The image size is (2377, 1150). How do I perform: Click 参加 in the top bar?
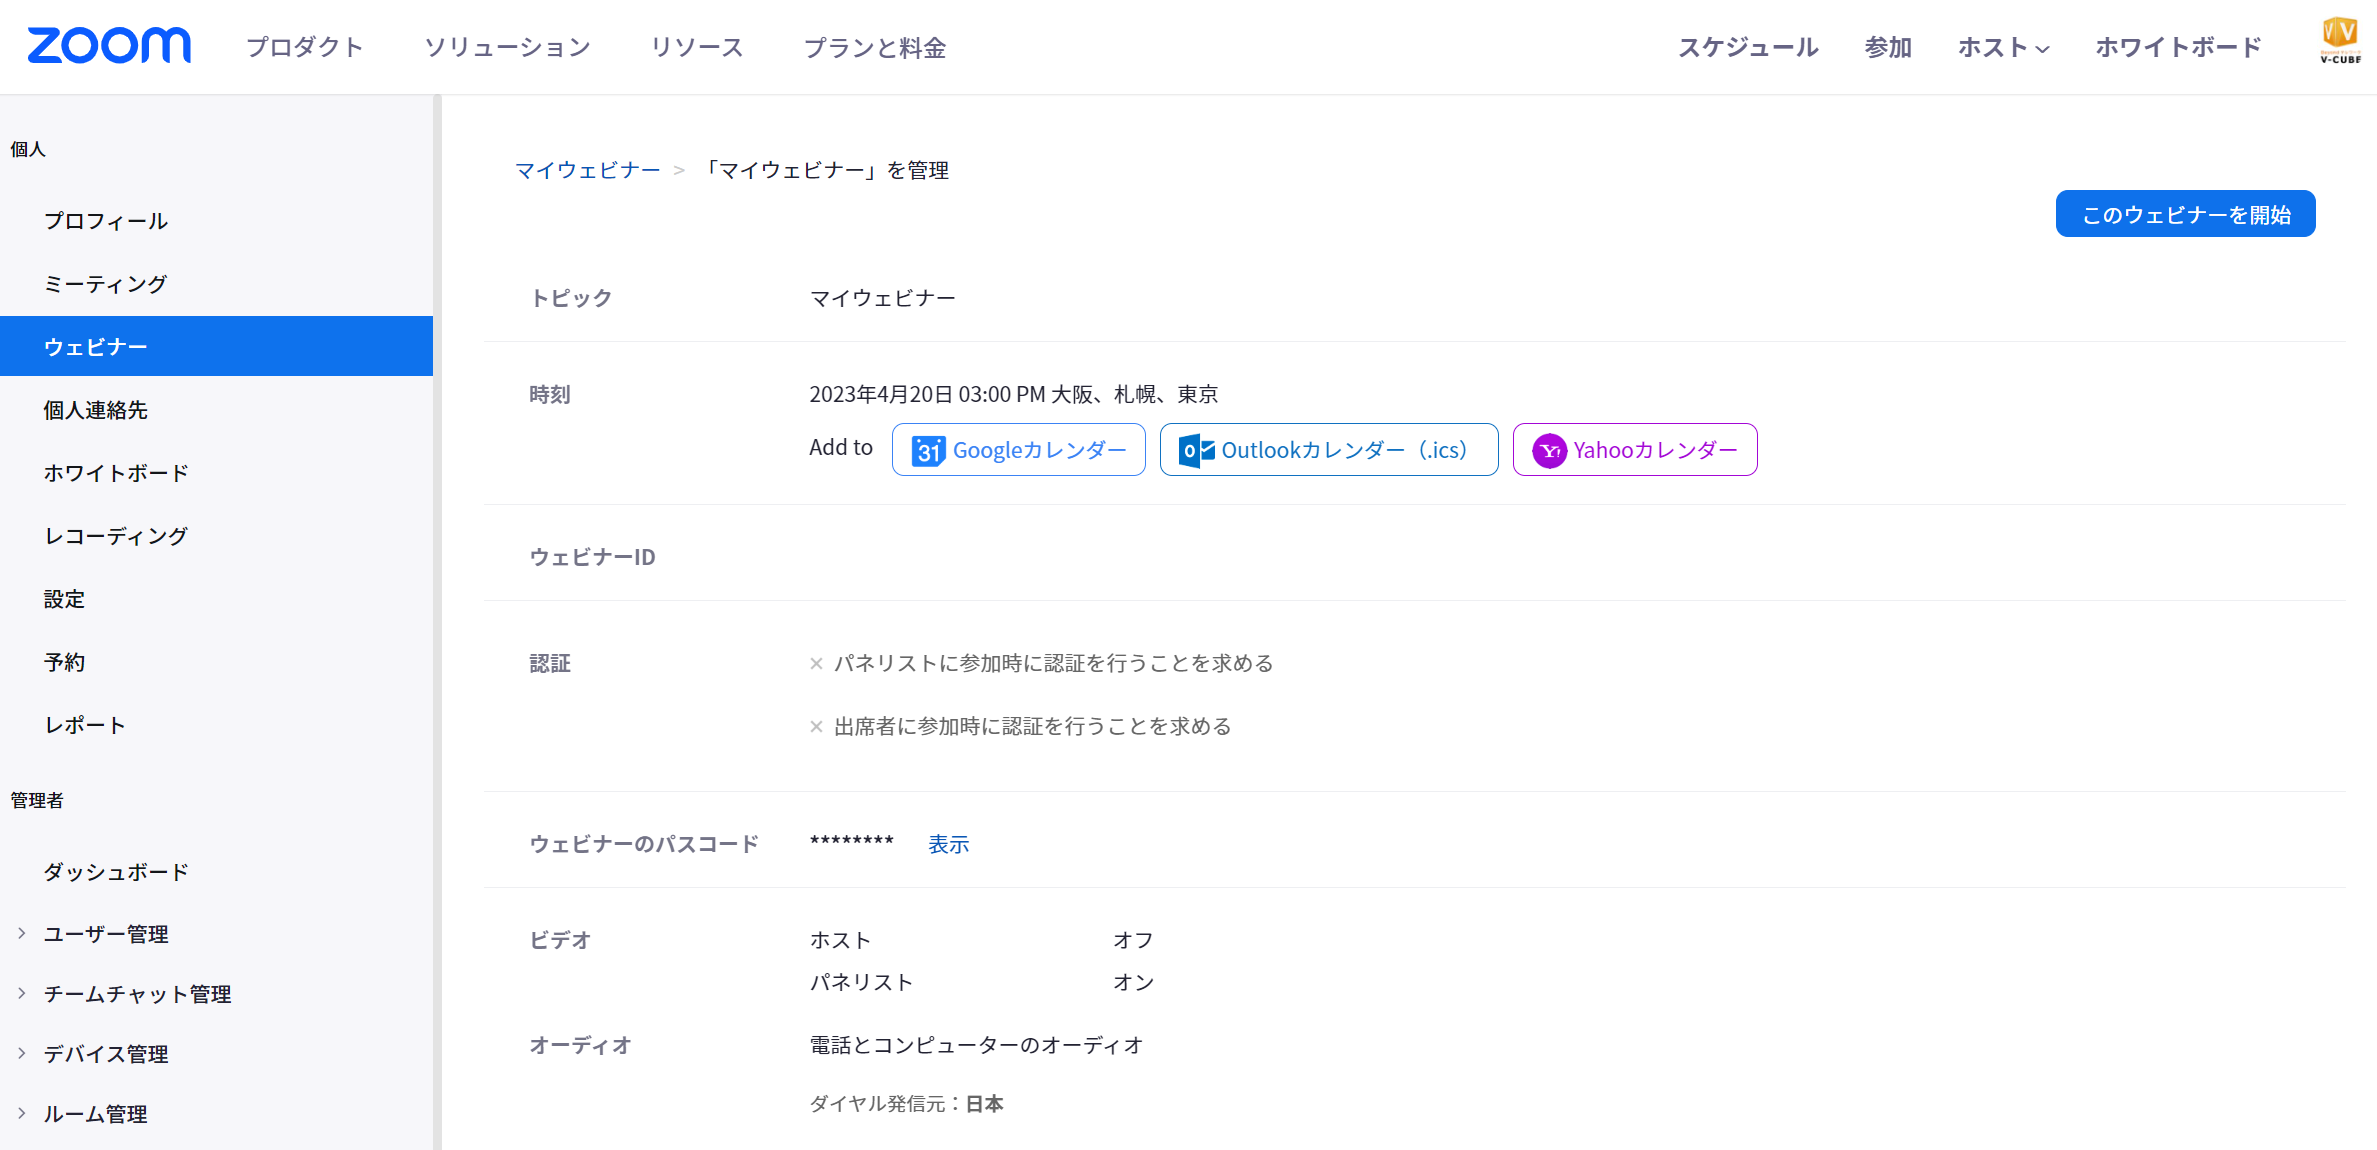(1888, 47)
